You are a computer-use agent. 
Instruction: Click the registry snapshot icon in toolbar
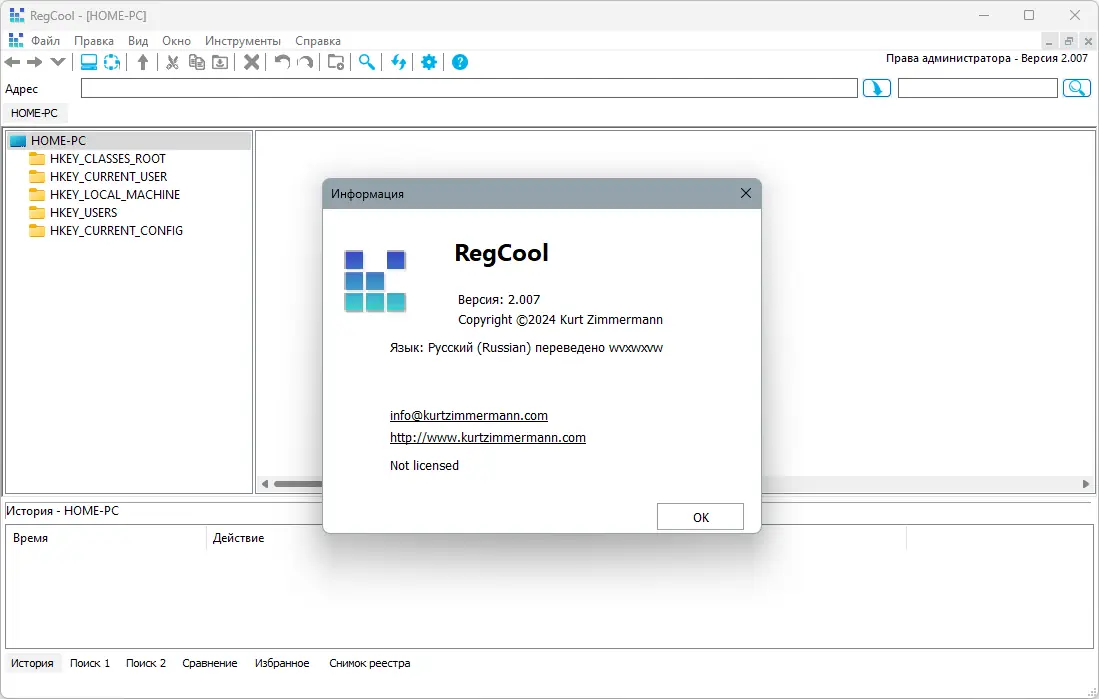[x=112, y=62]
